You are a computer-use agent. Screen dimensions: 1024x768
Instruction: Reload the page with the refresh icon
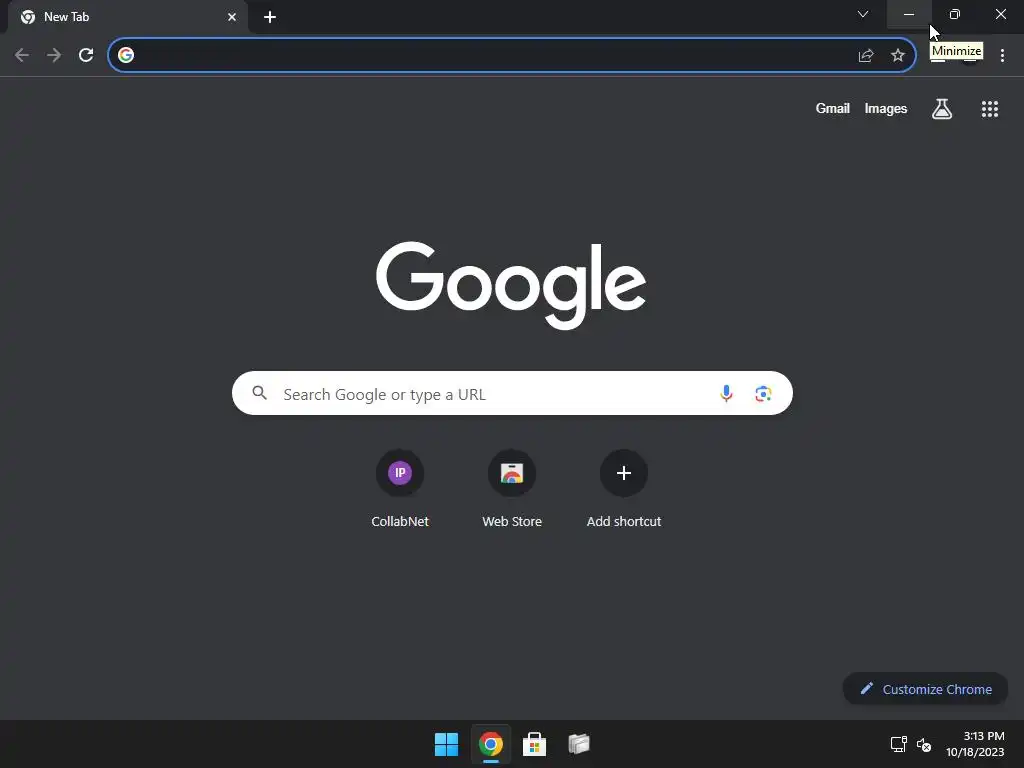click(x=86, y=55)
